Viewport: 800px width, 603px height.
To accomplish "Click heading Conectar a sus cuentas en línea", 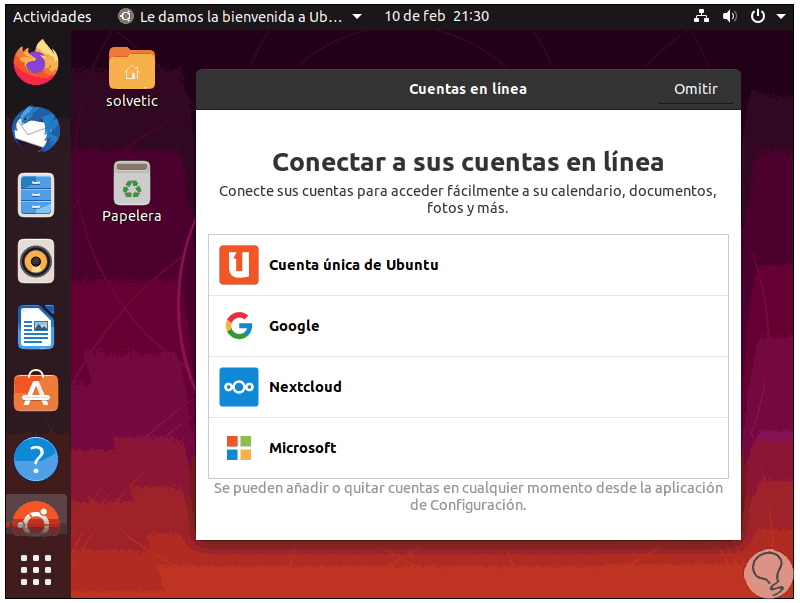I will click(x=468, y=162).
